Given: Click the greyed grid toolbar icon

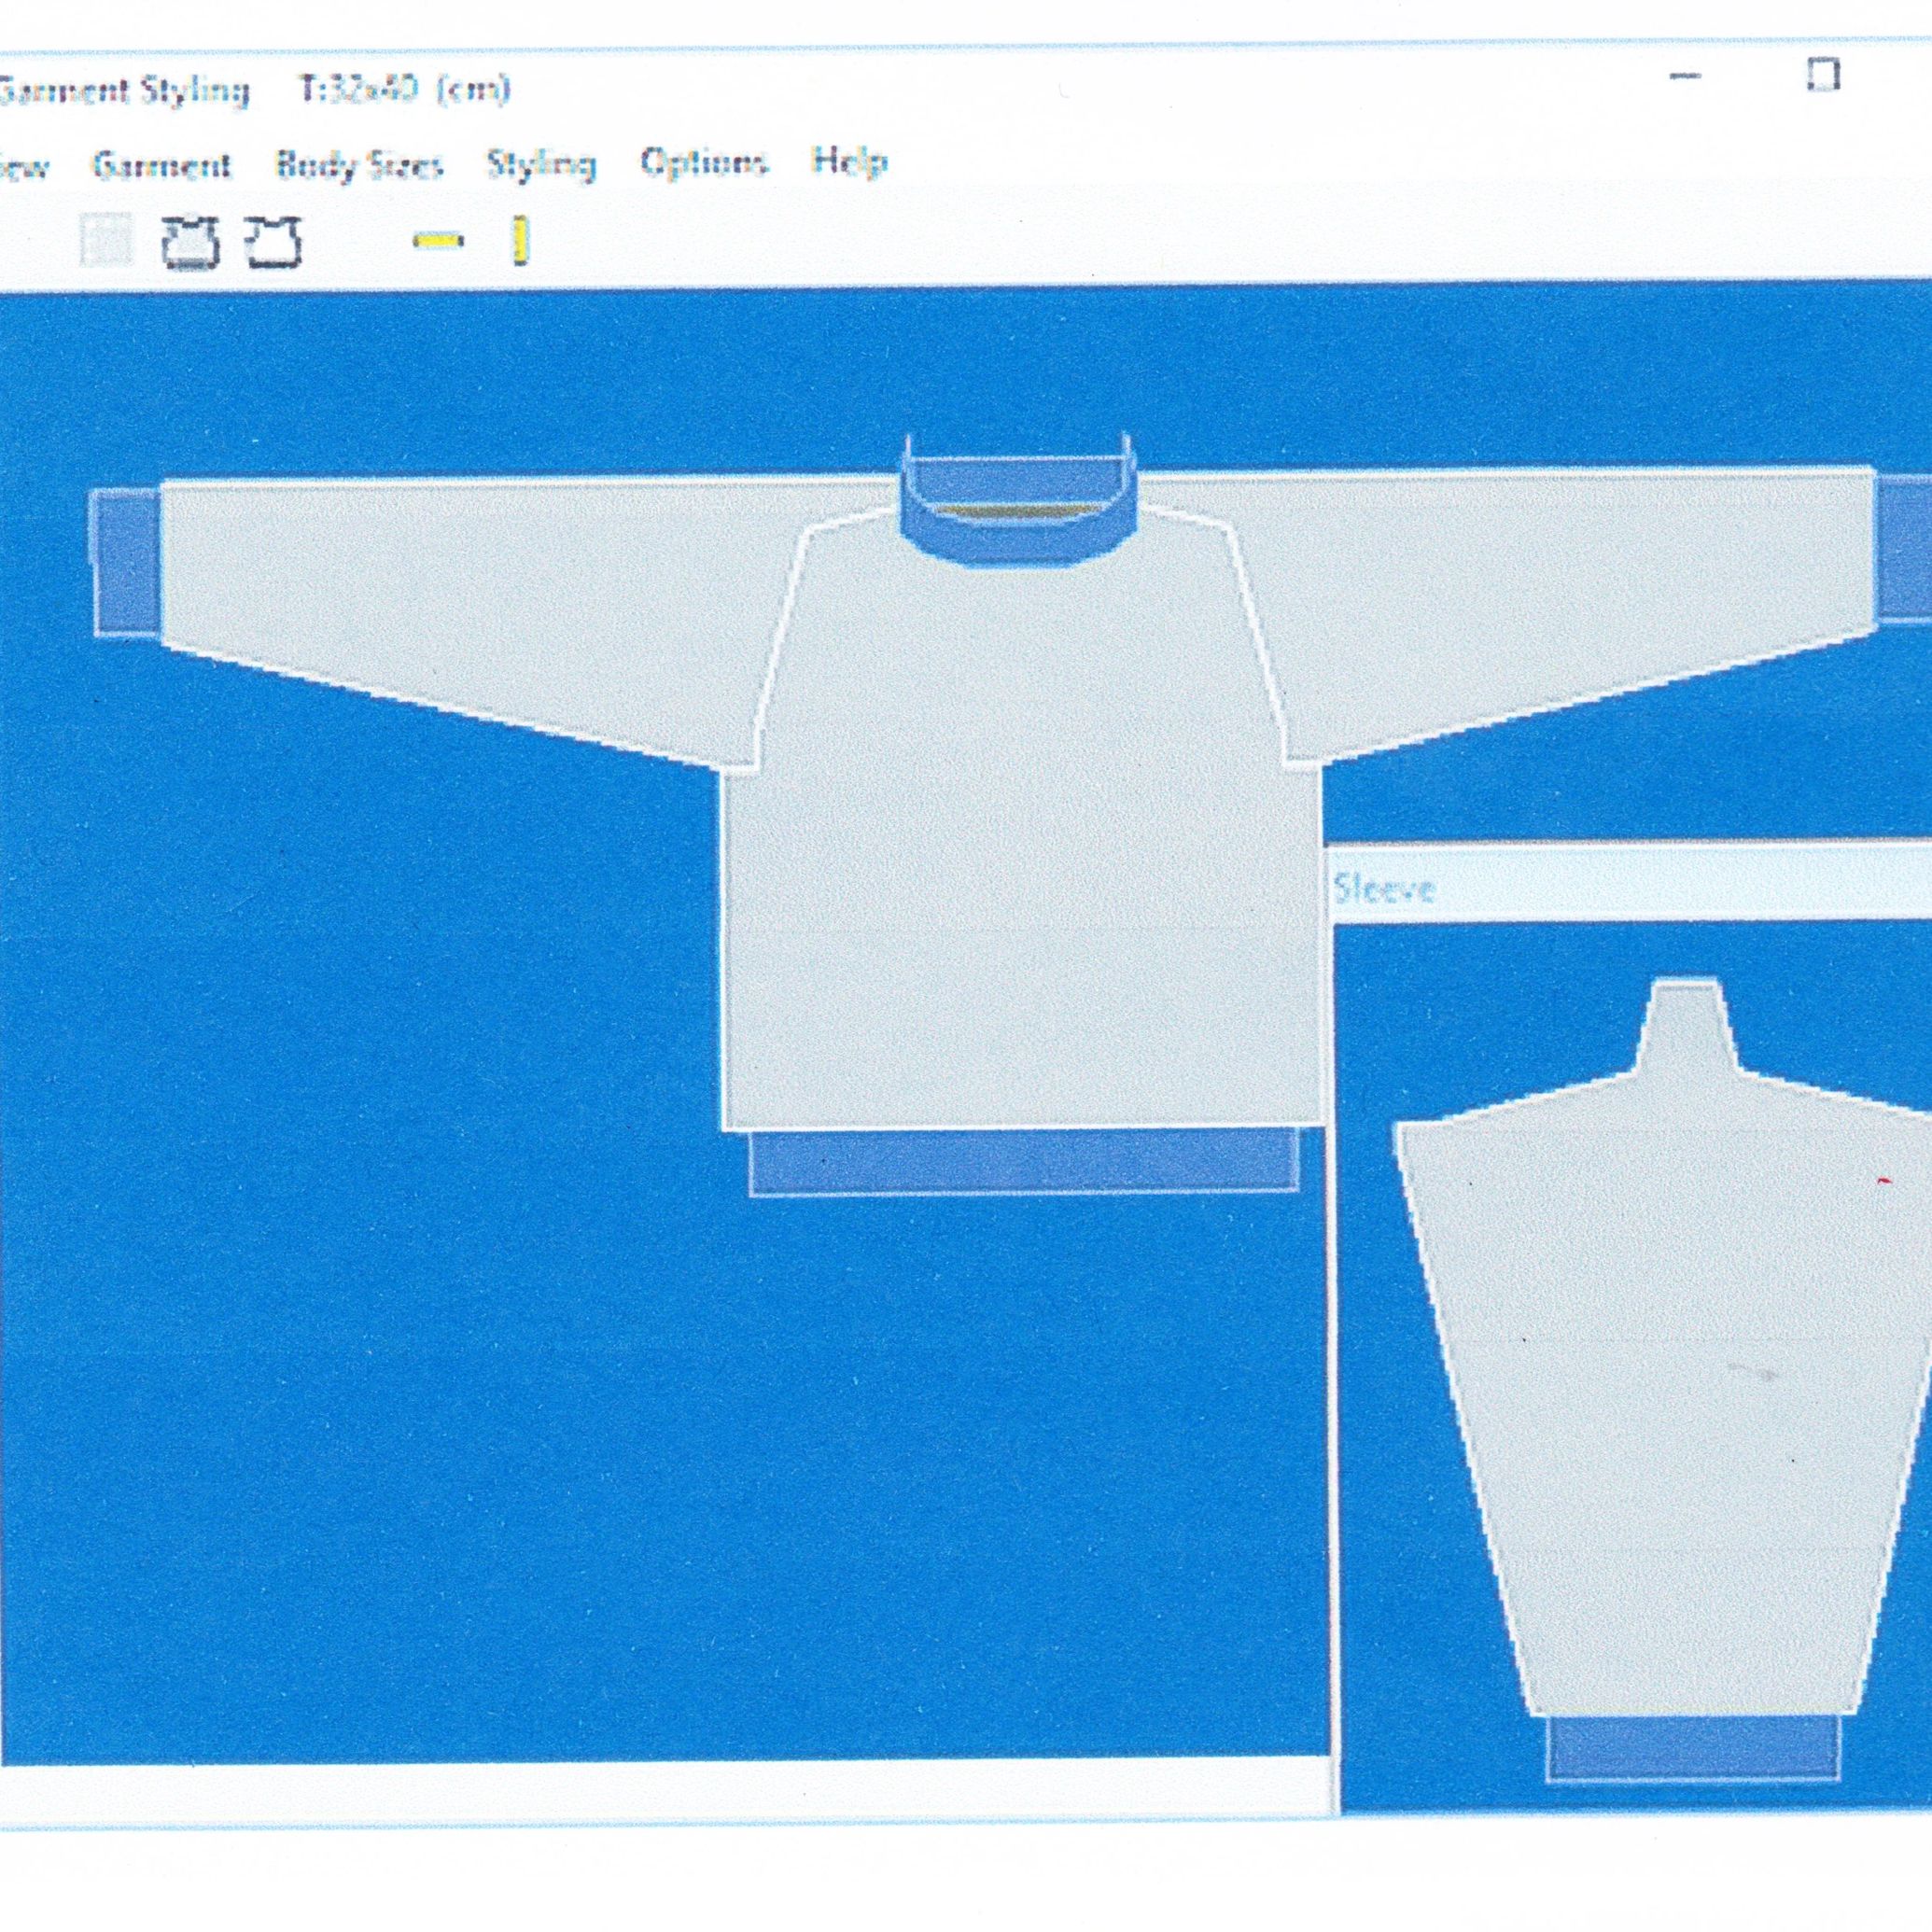Looking at the screenshot, I should (x=107, y=242).
